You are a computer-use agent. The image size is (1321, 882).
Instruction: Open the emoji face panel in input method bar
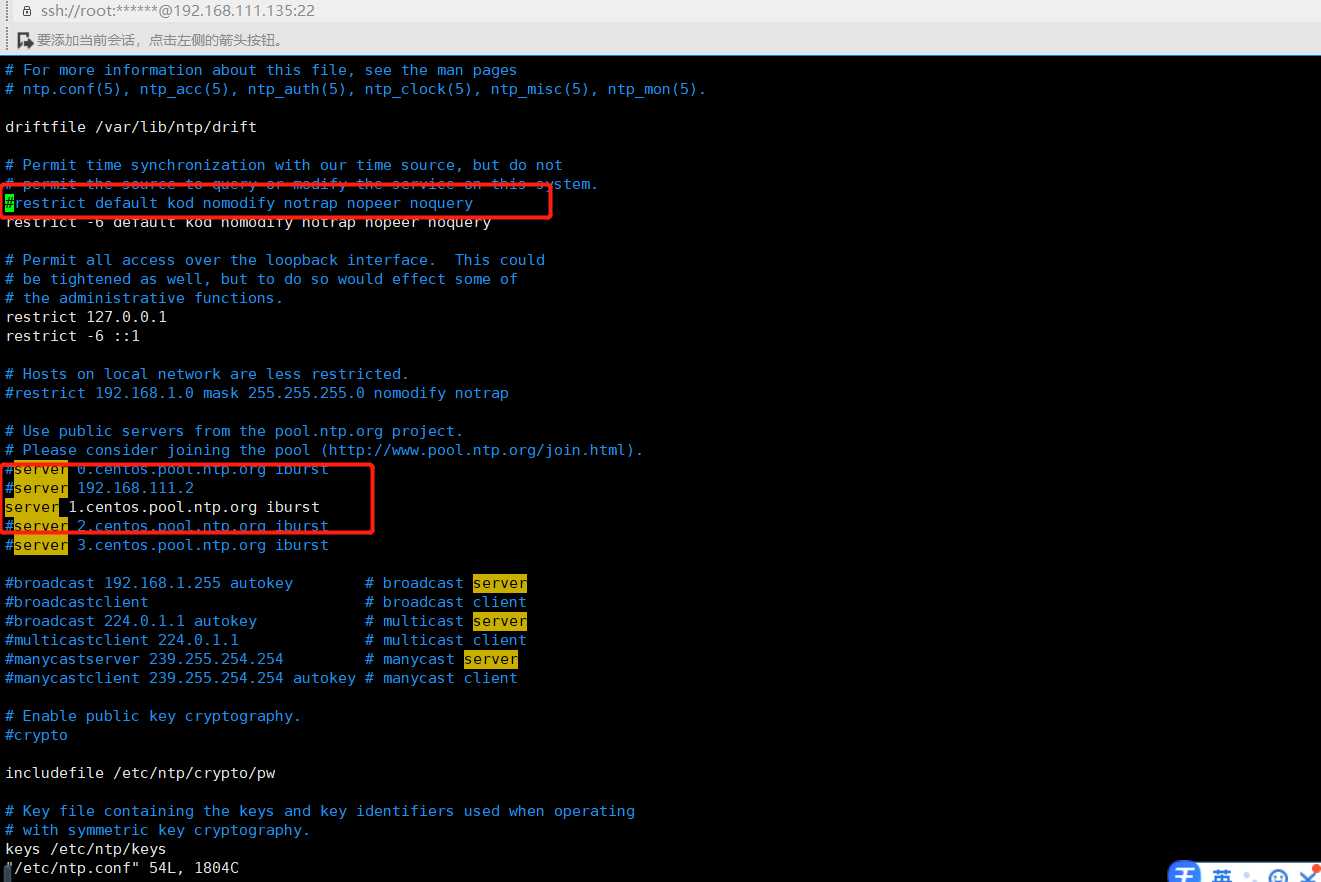click(1278, 876)
